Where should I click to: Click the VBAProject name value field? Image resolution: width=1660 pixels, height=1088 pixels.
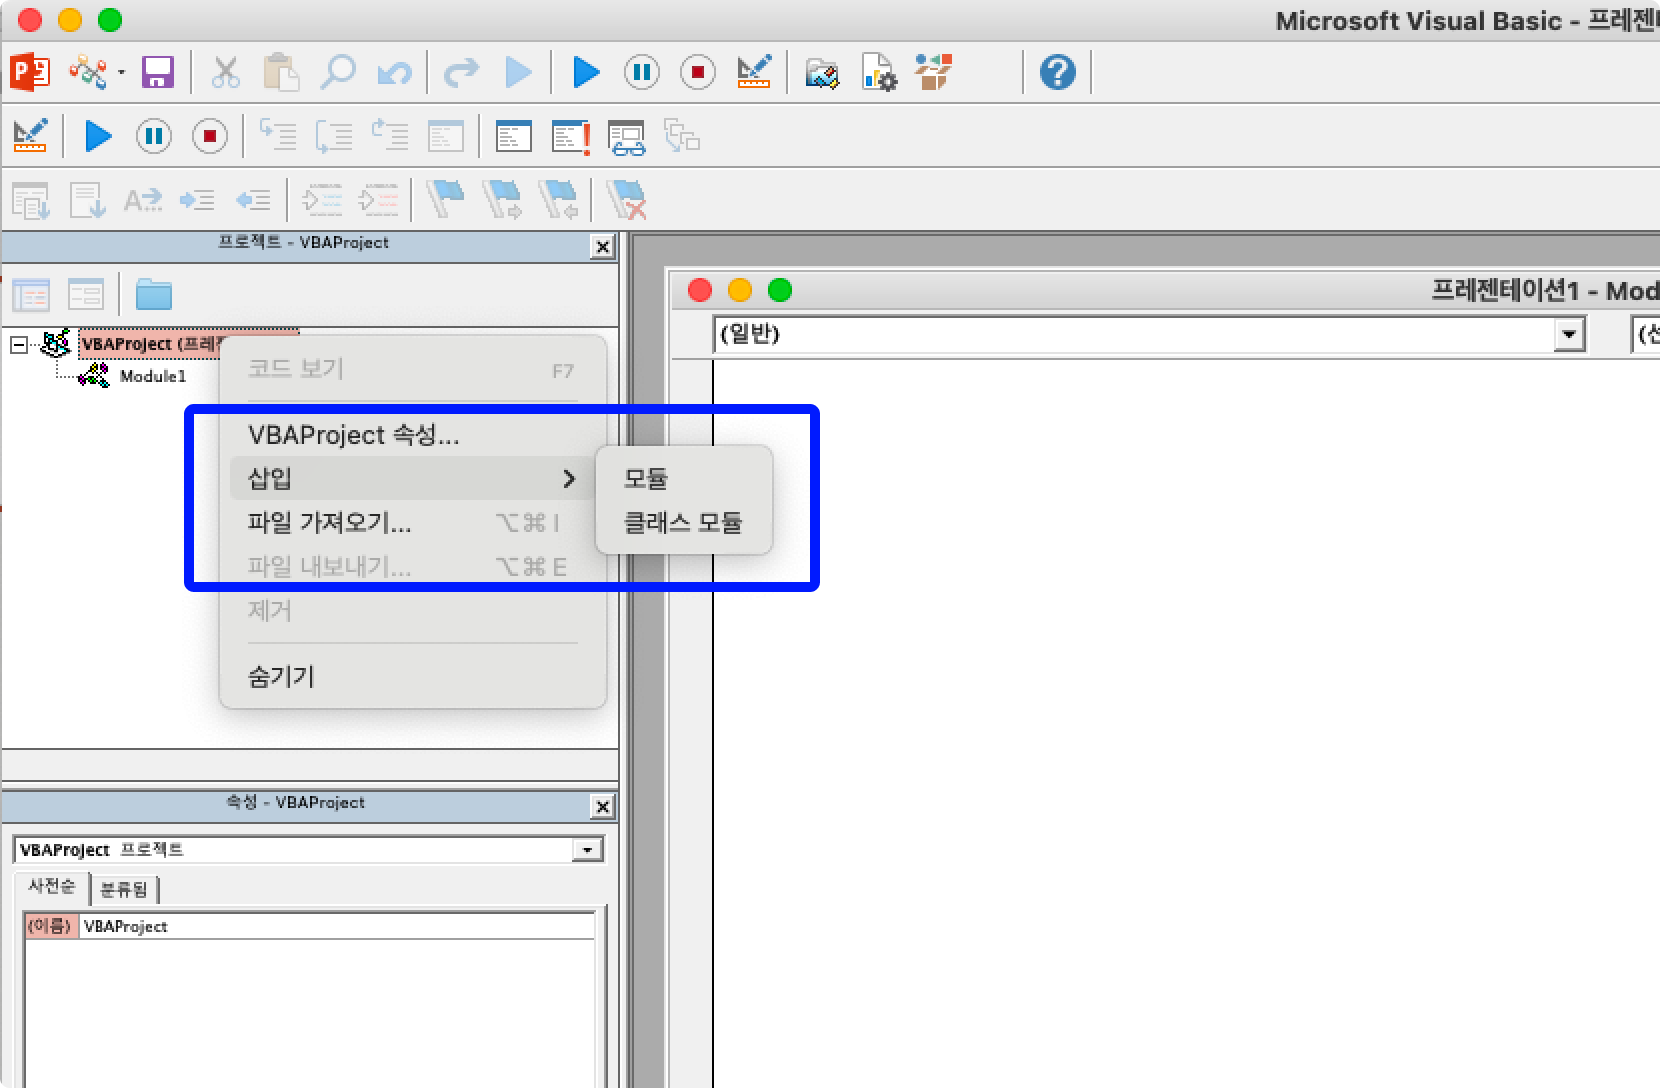coord(337,926)
